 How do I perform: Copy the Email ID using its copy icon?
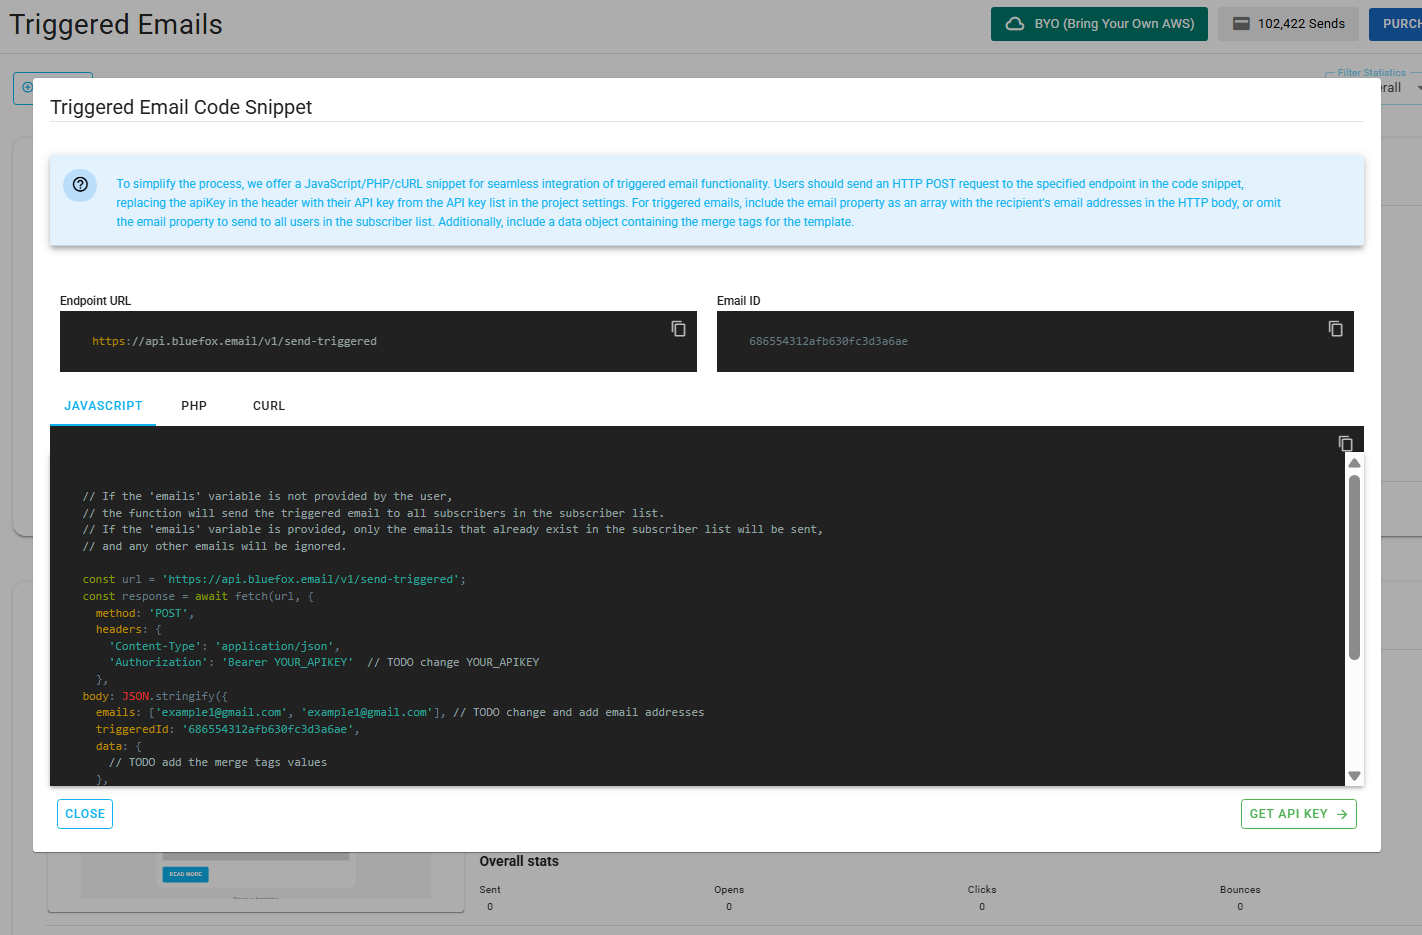(x=1336, y=328)
